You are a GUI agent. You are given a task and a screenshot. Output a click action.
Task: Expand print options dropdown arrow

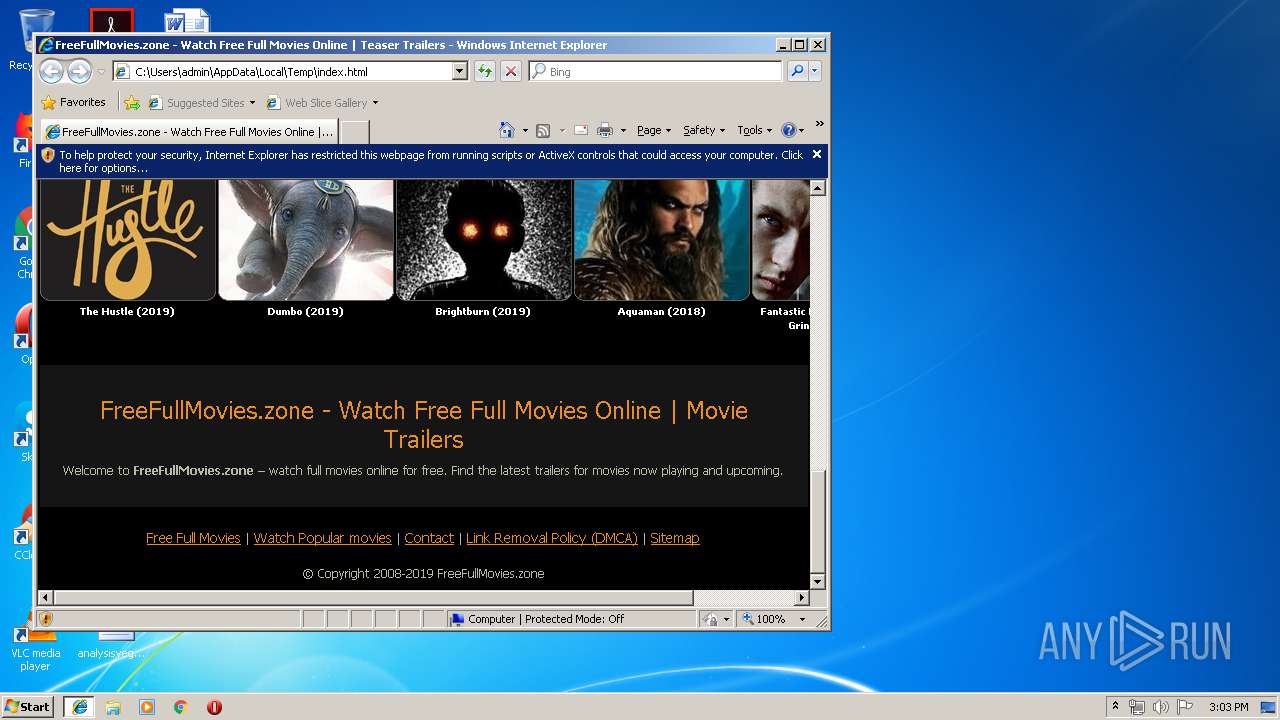623,131
